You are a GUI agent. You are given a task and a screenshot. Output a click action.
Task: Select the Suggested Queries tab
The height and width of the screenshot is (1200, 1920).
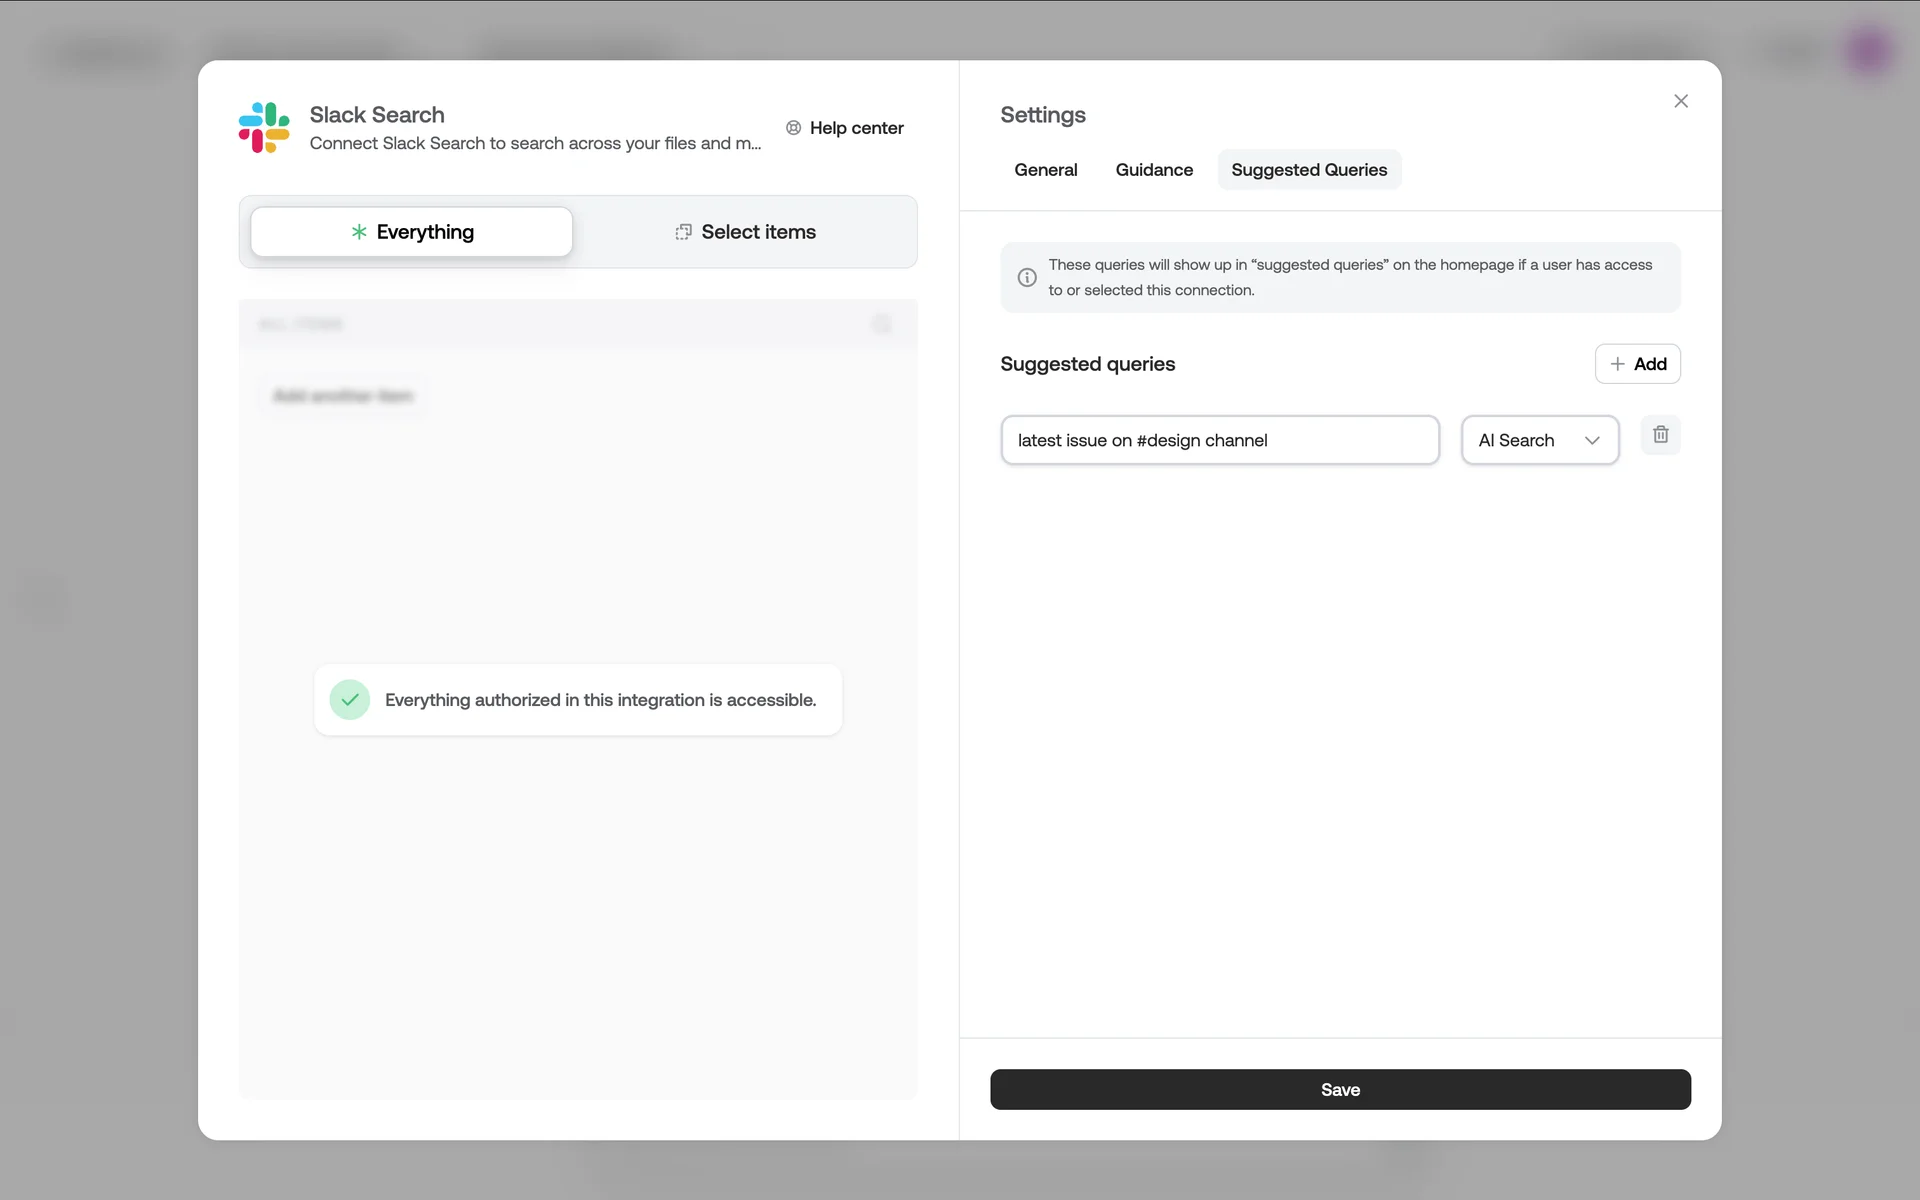pyautogui.click(x=1308, y=170)
